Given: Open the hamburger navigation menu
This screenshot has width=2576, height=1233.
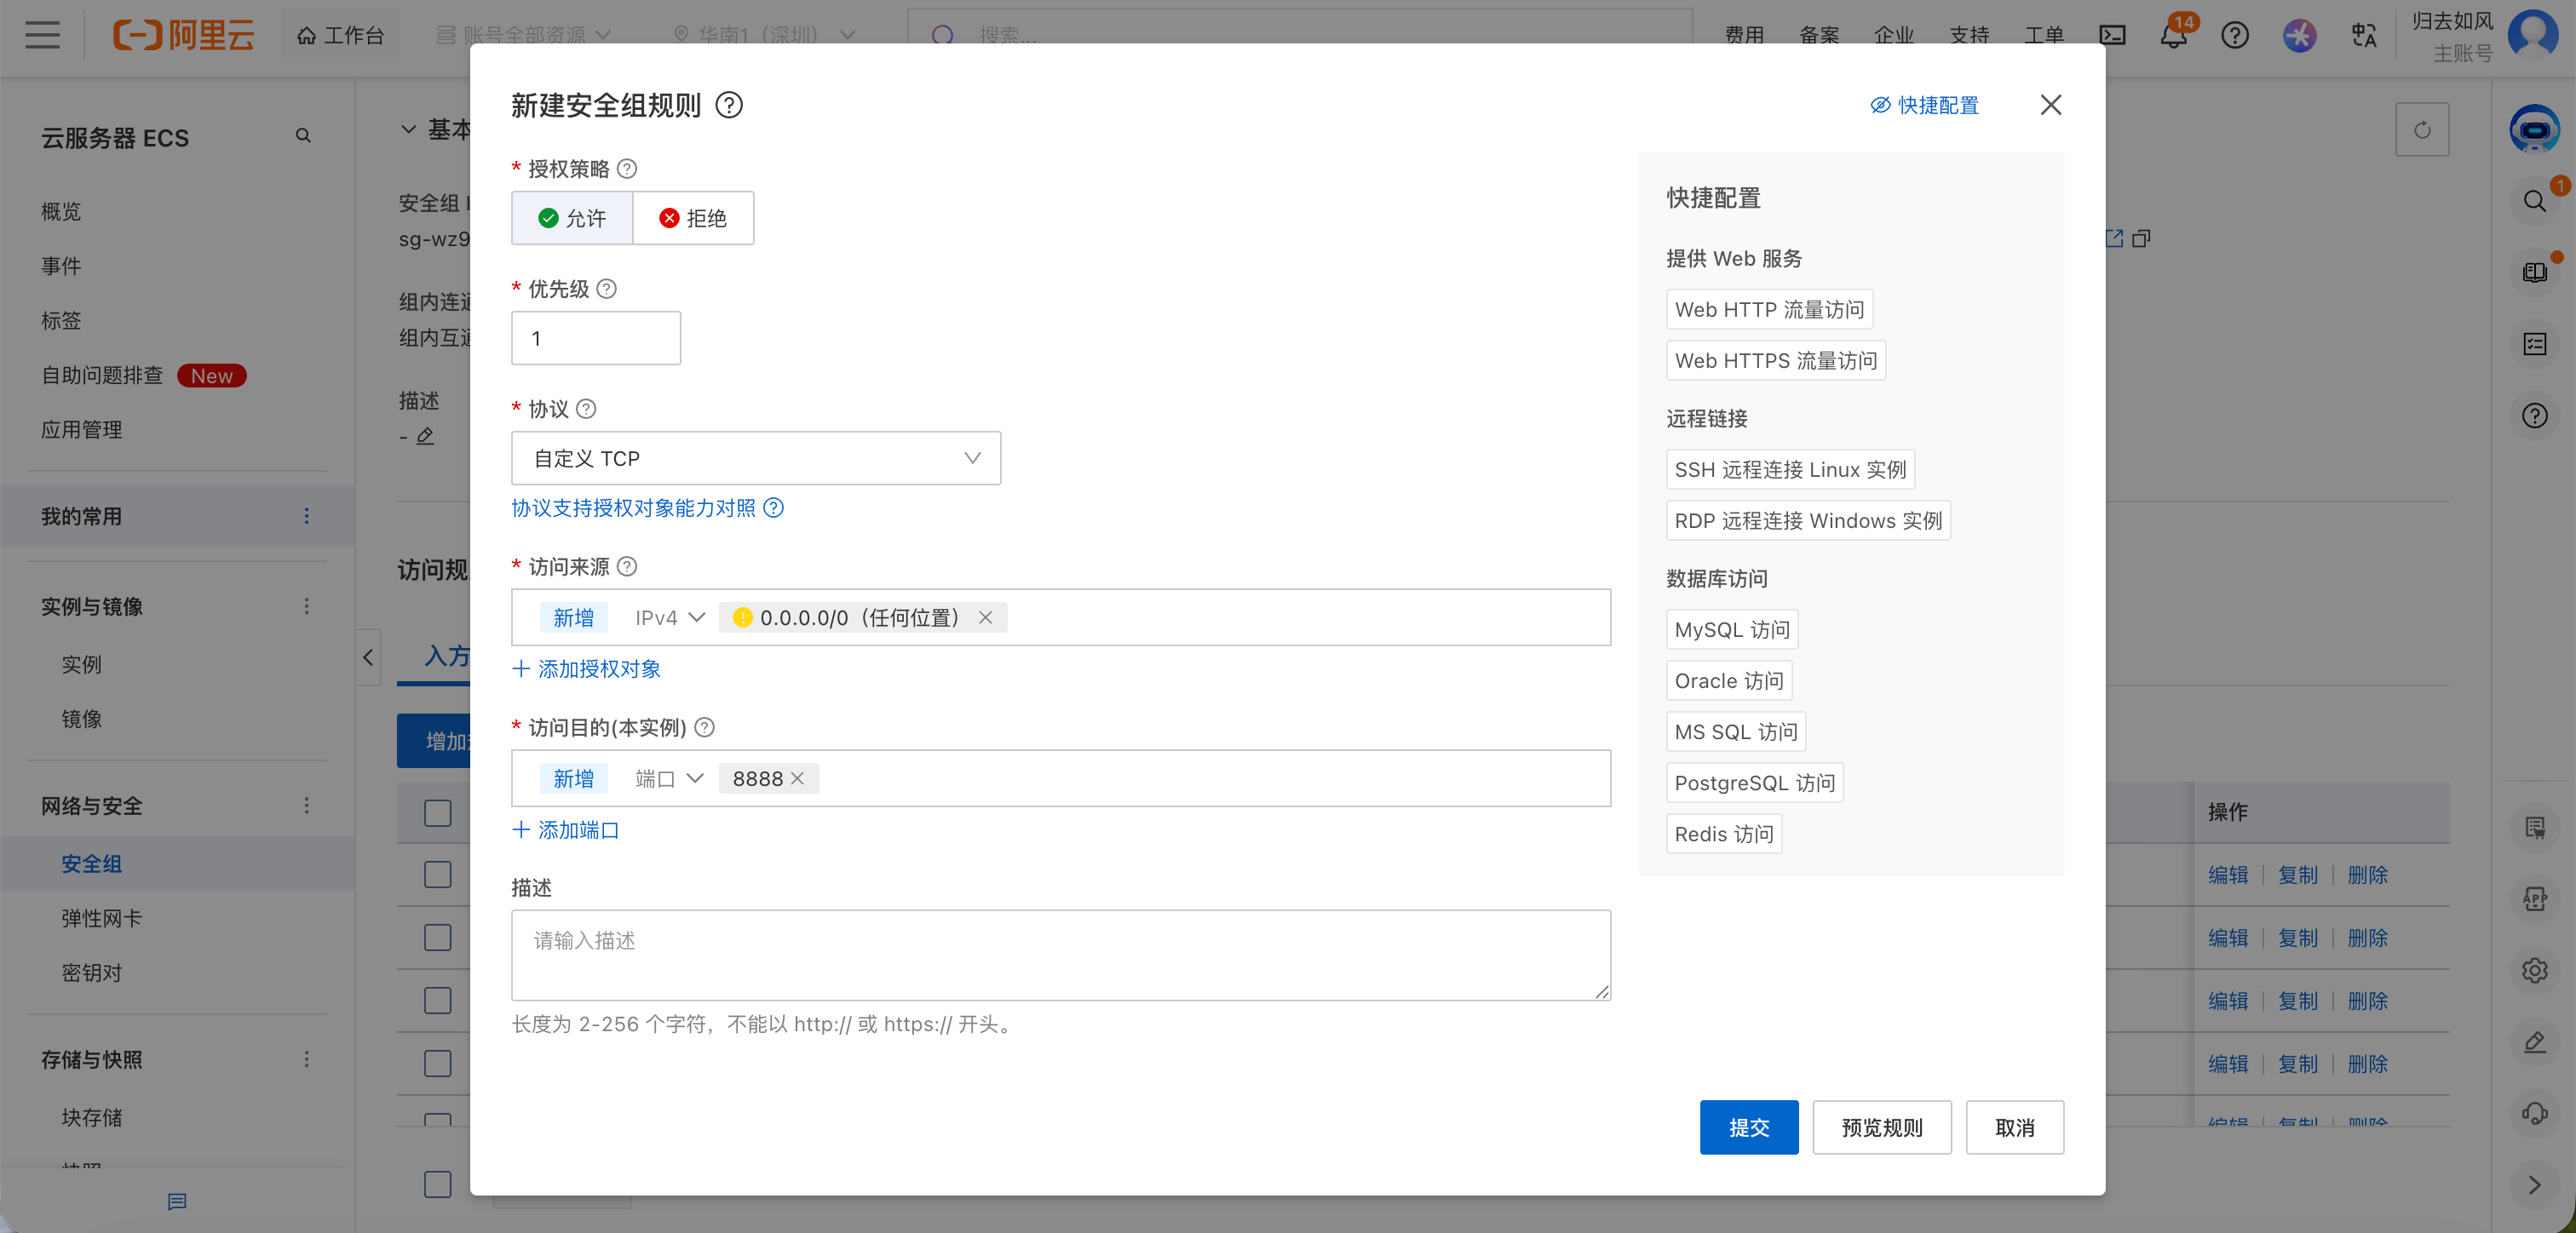Looking at the screenshot, I should pos(42,35).
